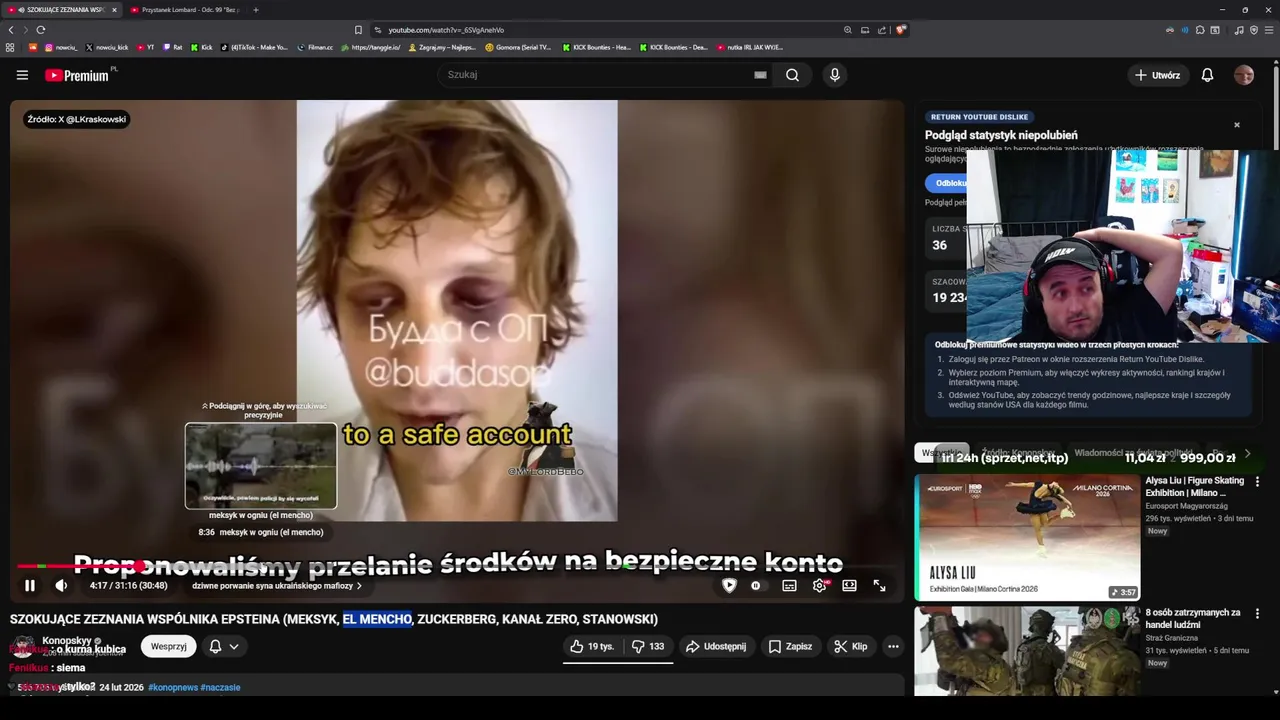Open the 'Gomorra (Serial TV...' bookmark
This screenshot has width=1280, height=720.
pyautogui.click(x=518, y=47)
